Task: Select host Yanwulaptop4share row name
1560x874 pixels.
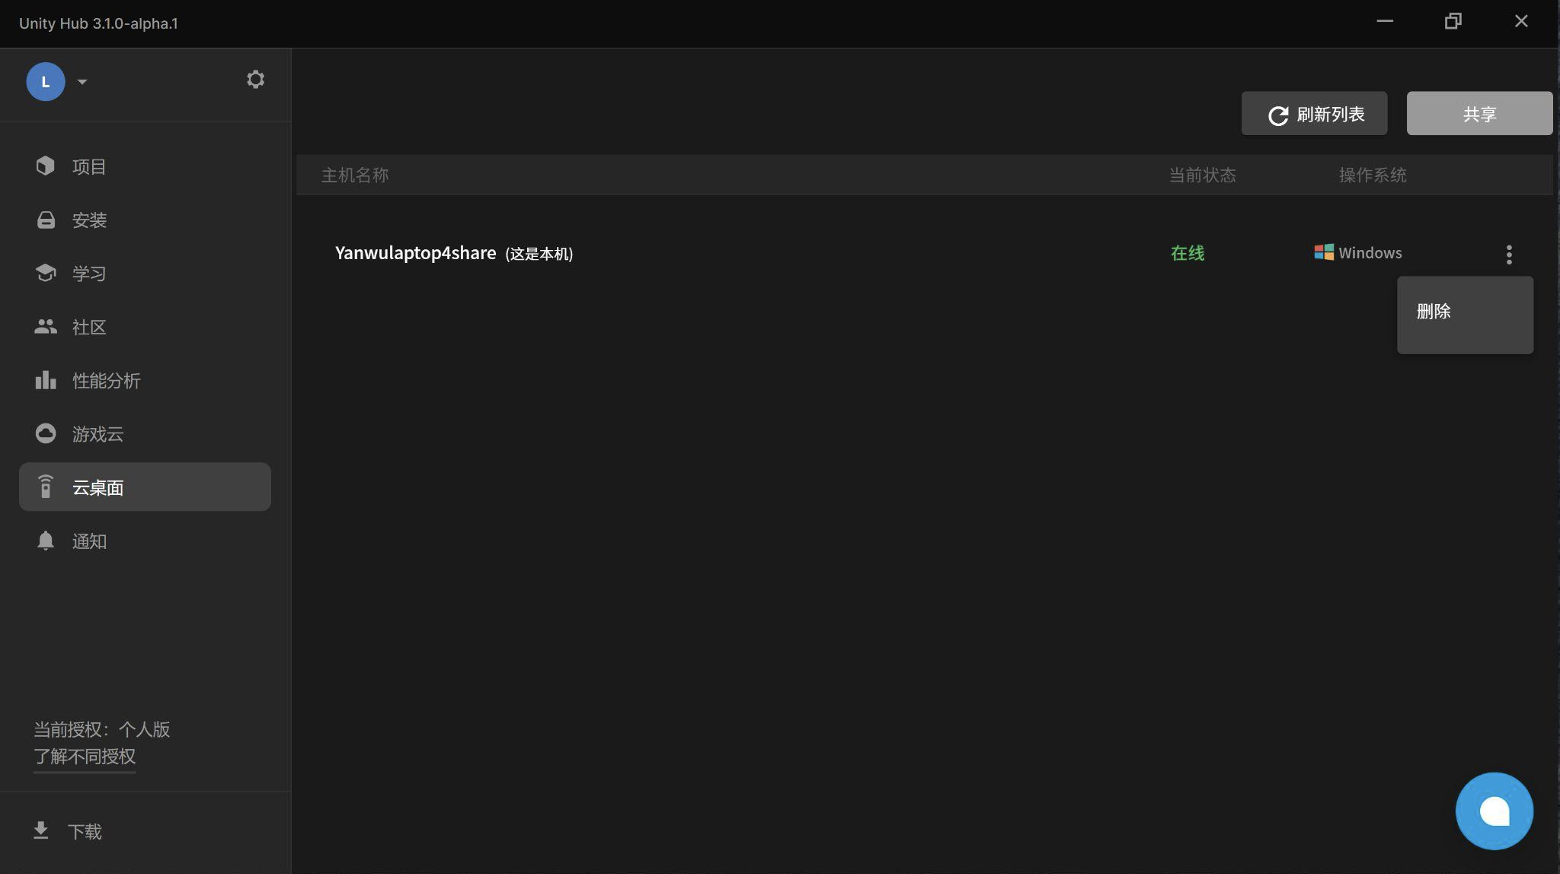Action: pyautogui.click(x=415, y=253)
